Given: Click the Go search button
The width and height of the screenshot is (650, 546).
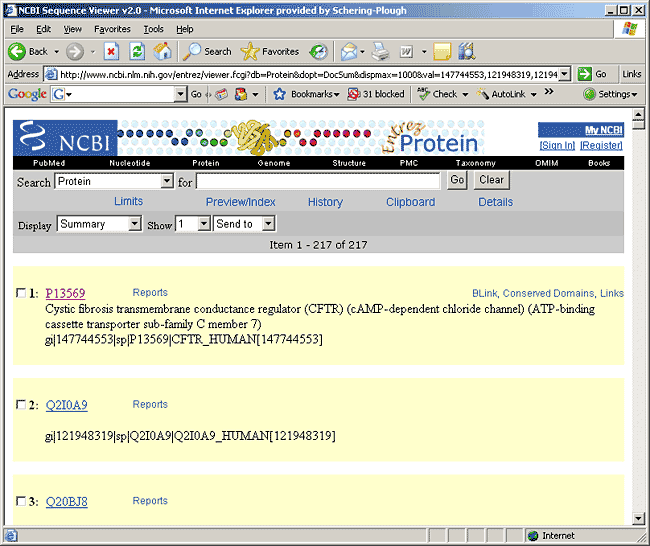Looking at the screenshot, I should click(457, 180).
